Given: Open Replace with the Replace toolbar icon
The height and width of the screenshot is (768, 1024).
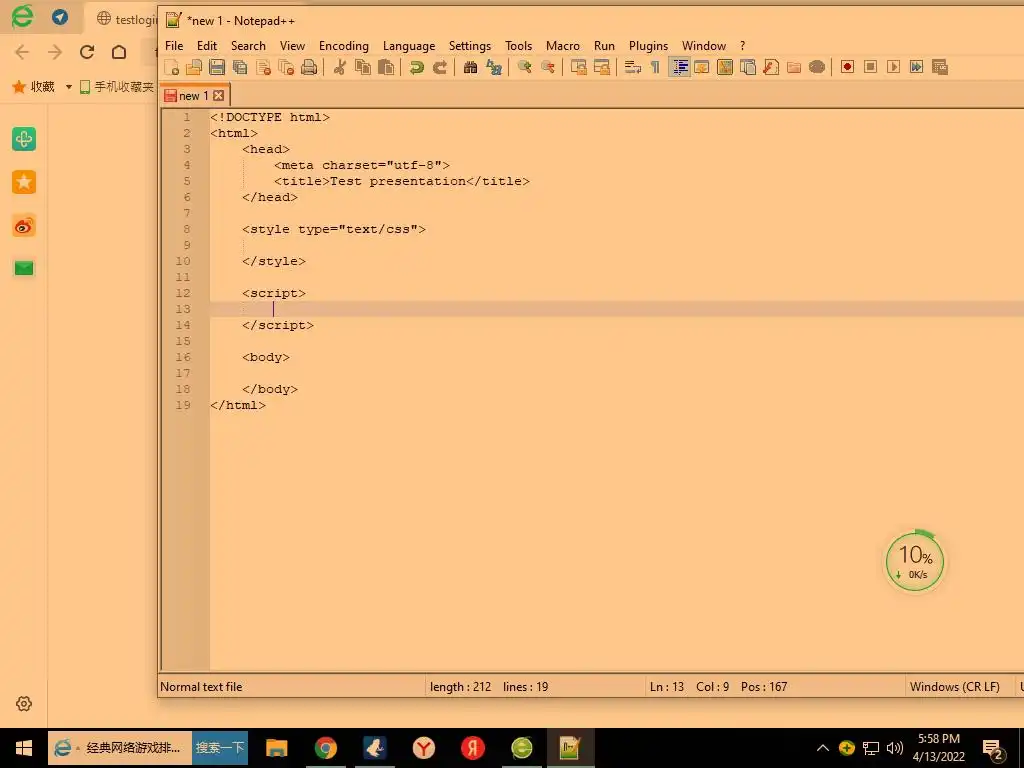Looking at the screenshot, I should coord(494,67).
